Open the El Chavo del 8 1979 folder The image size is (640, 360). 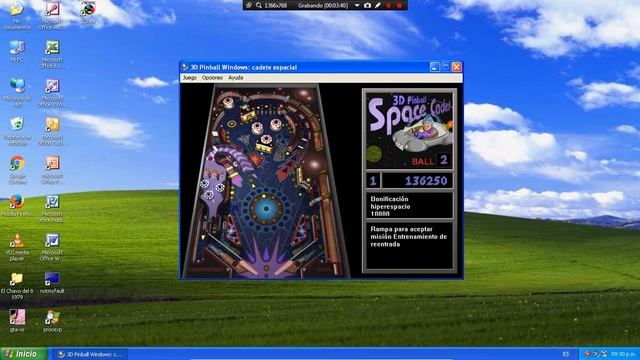pos(17,286)
